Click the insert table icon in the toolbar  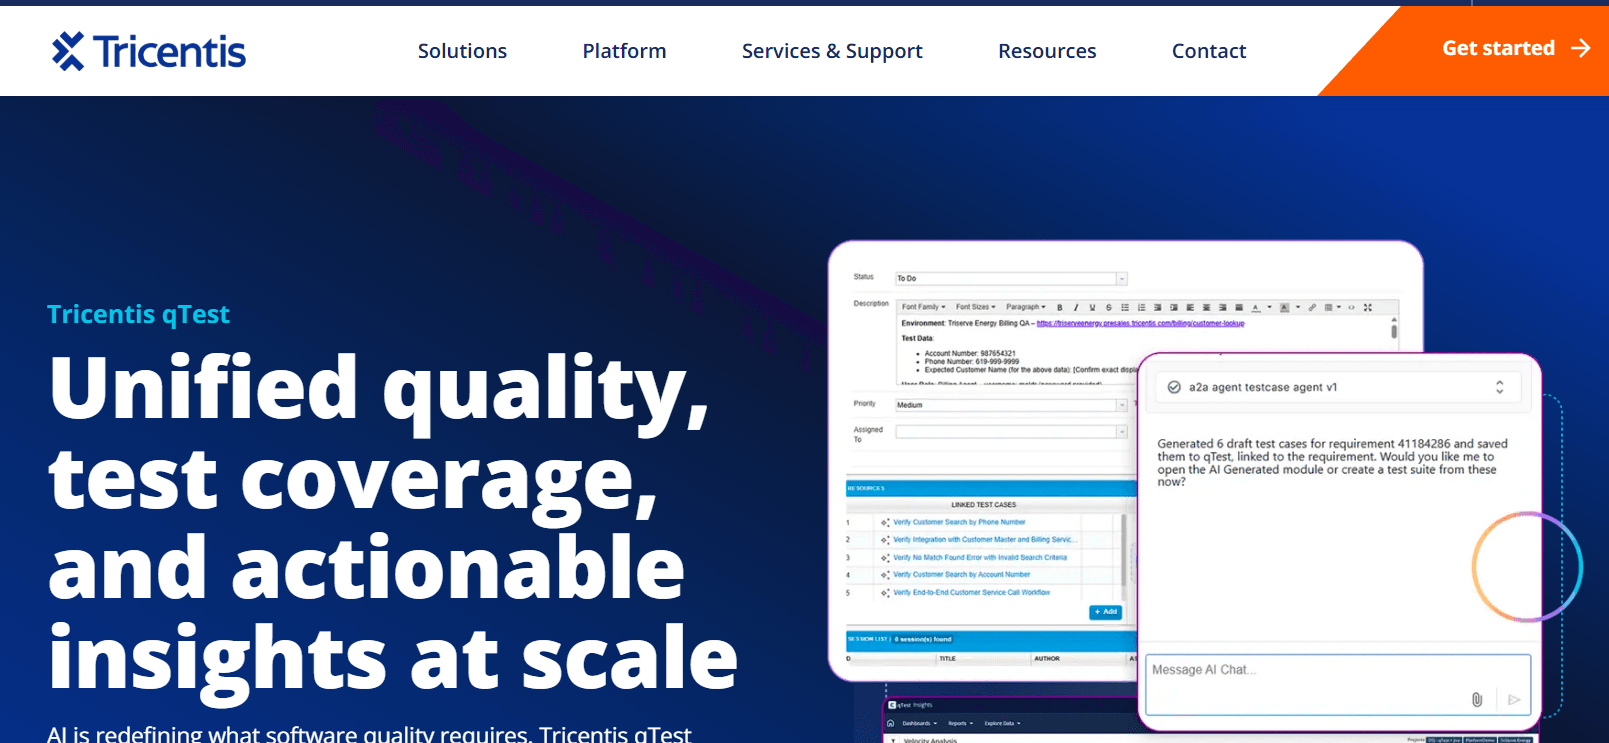(x=1328, y=307)
